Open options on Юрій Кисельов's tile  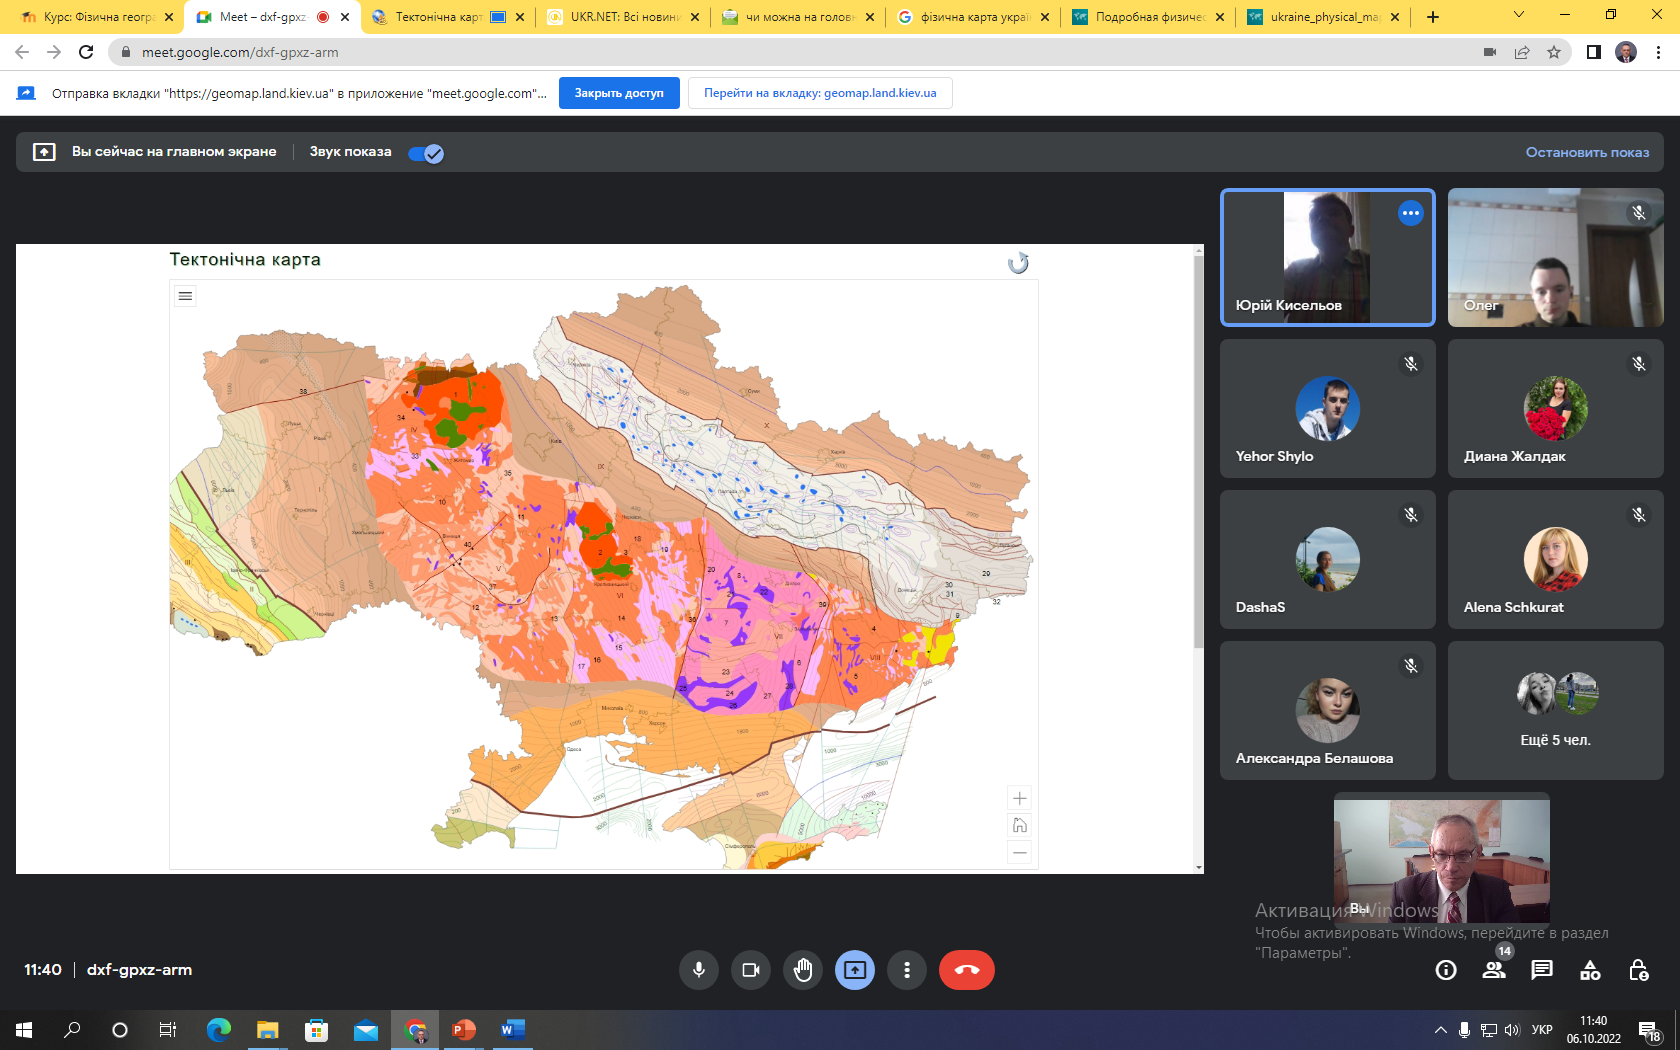pyautogui.click(x=1410, y=213)
